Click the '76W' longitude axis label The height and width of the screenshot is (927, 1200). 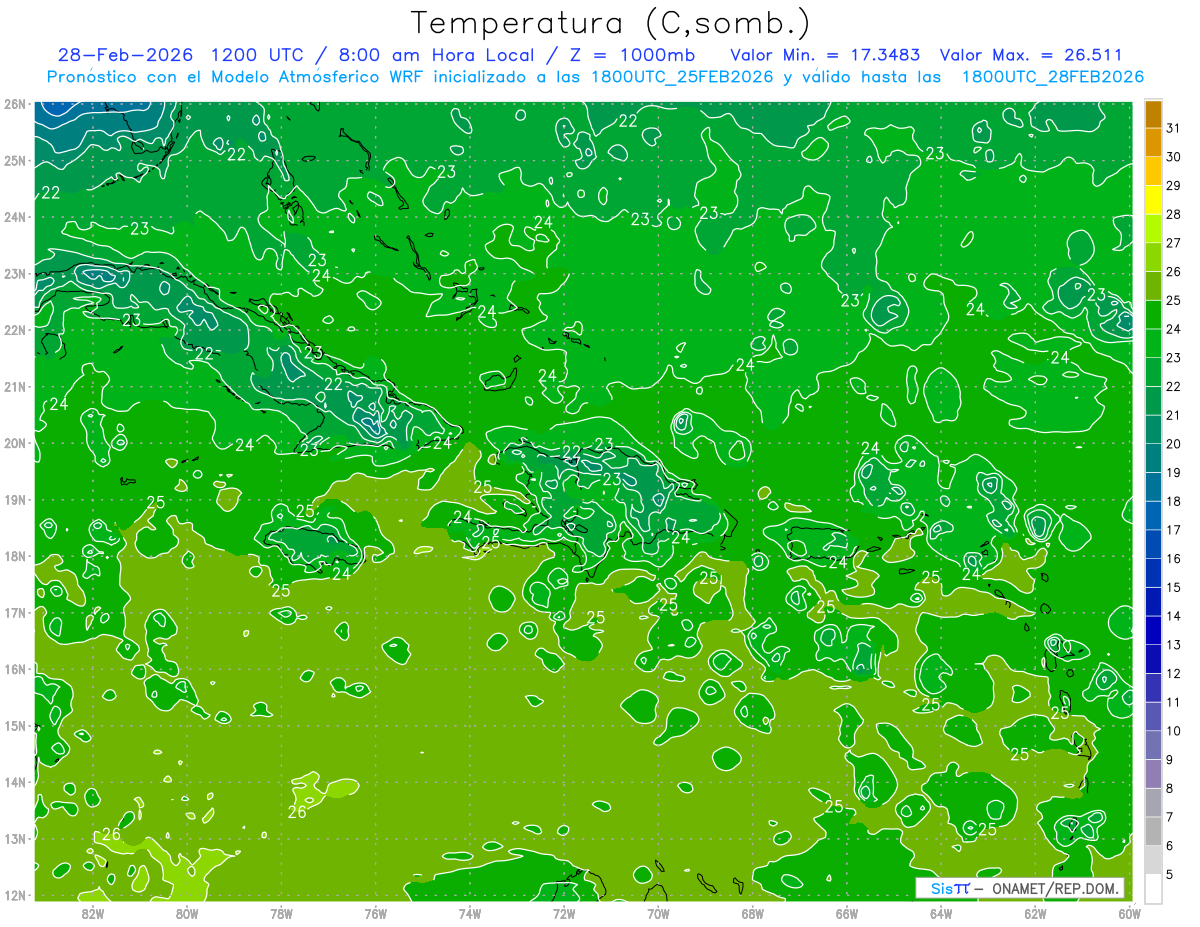(376, 913)
